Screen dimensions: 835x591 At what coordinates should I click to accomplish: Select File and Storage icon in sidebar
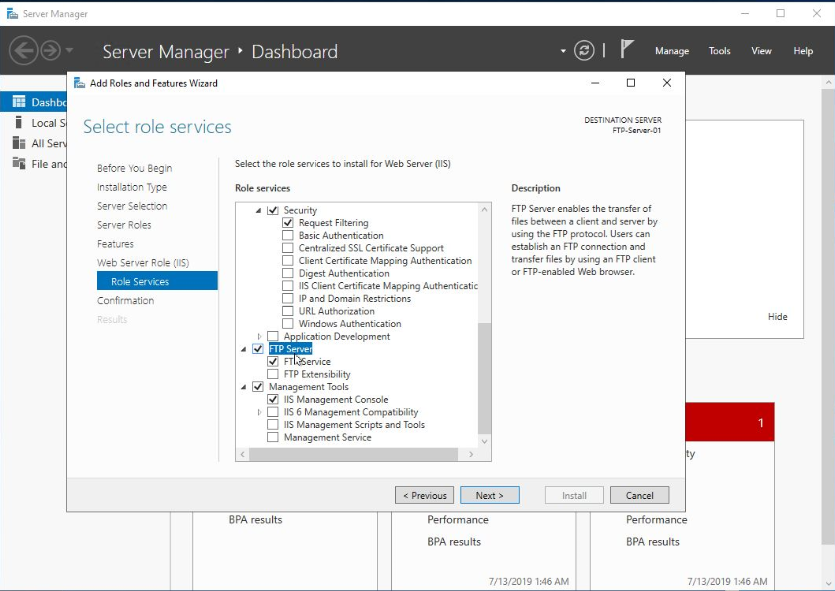click(x=19, y=163)
